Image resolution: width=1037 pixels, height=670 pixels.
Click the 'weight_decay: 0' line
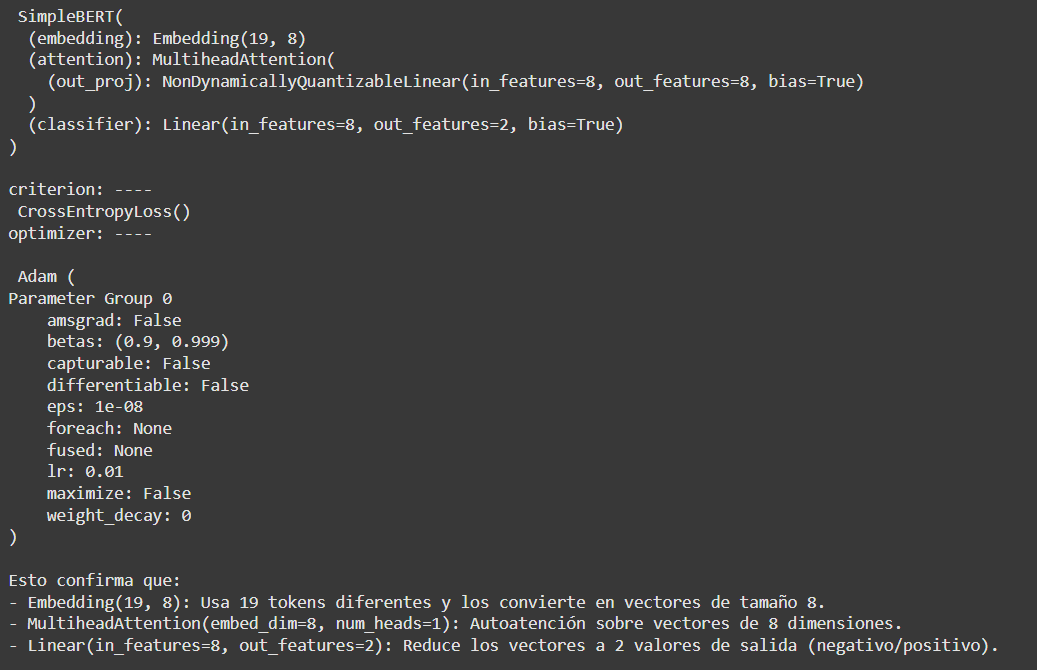[118, 516]
